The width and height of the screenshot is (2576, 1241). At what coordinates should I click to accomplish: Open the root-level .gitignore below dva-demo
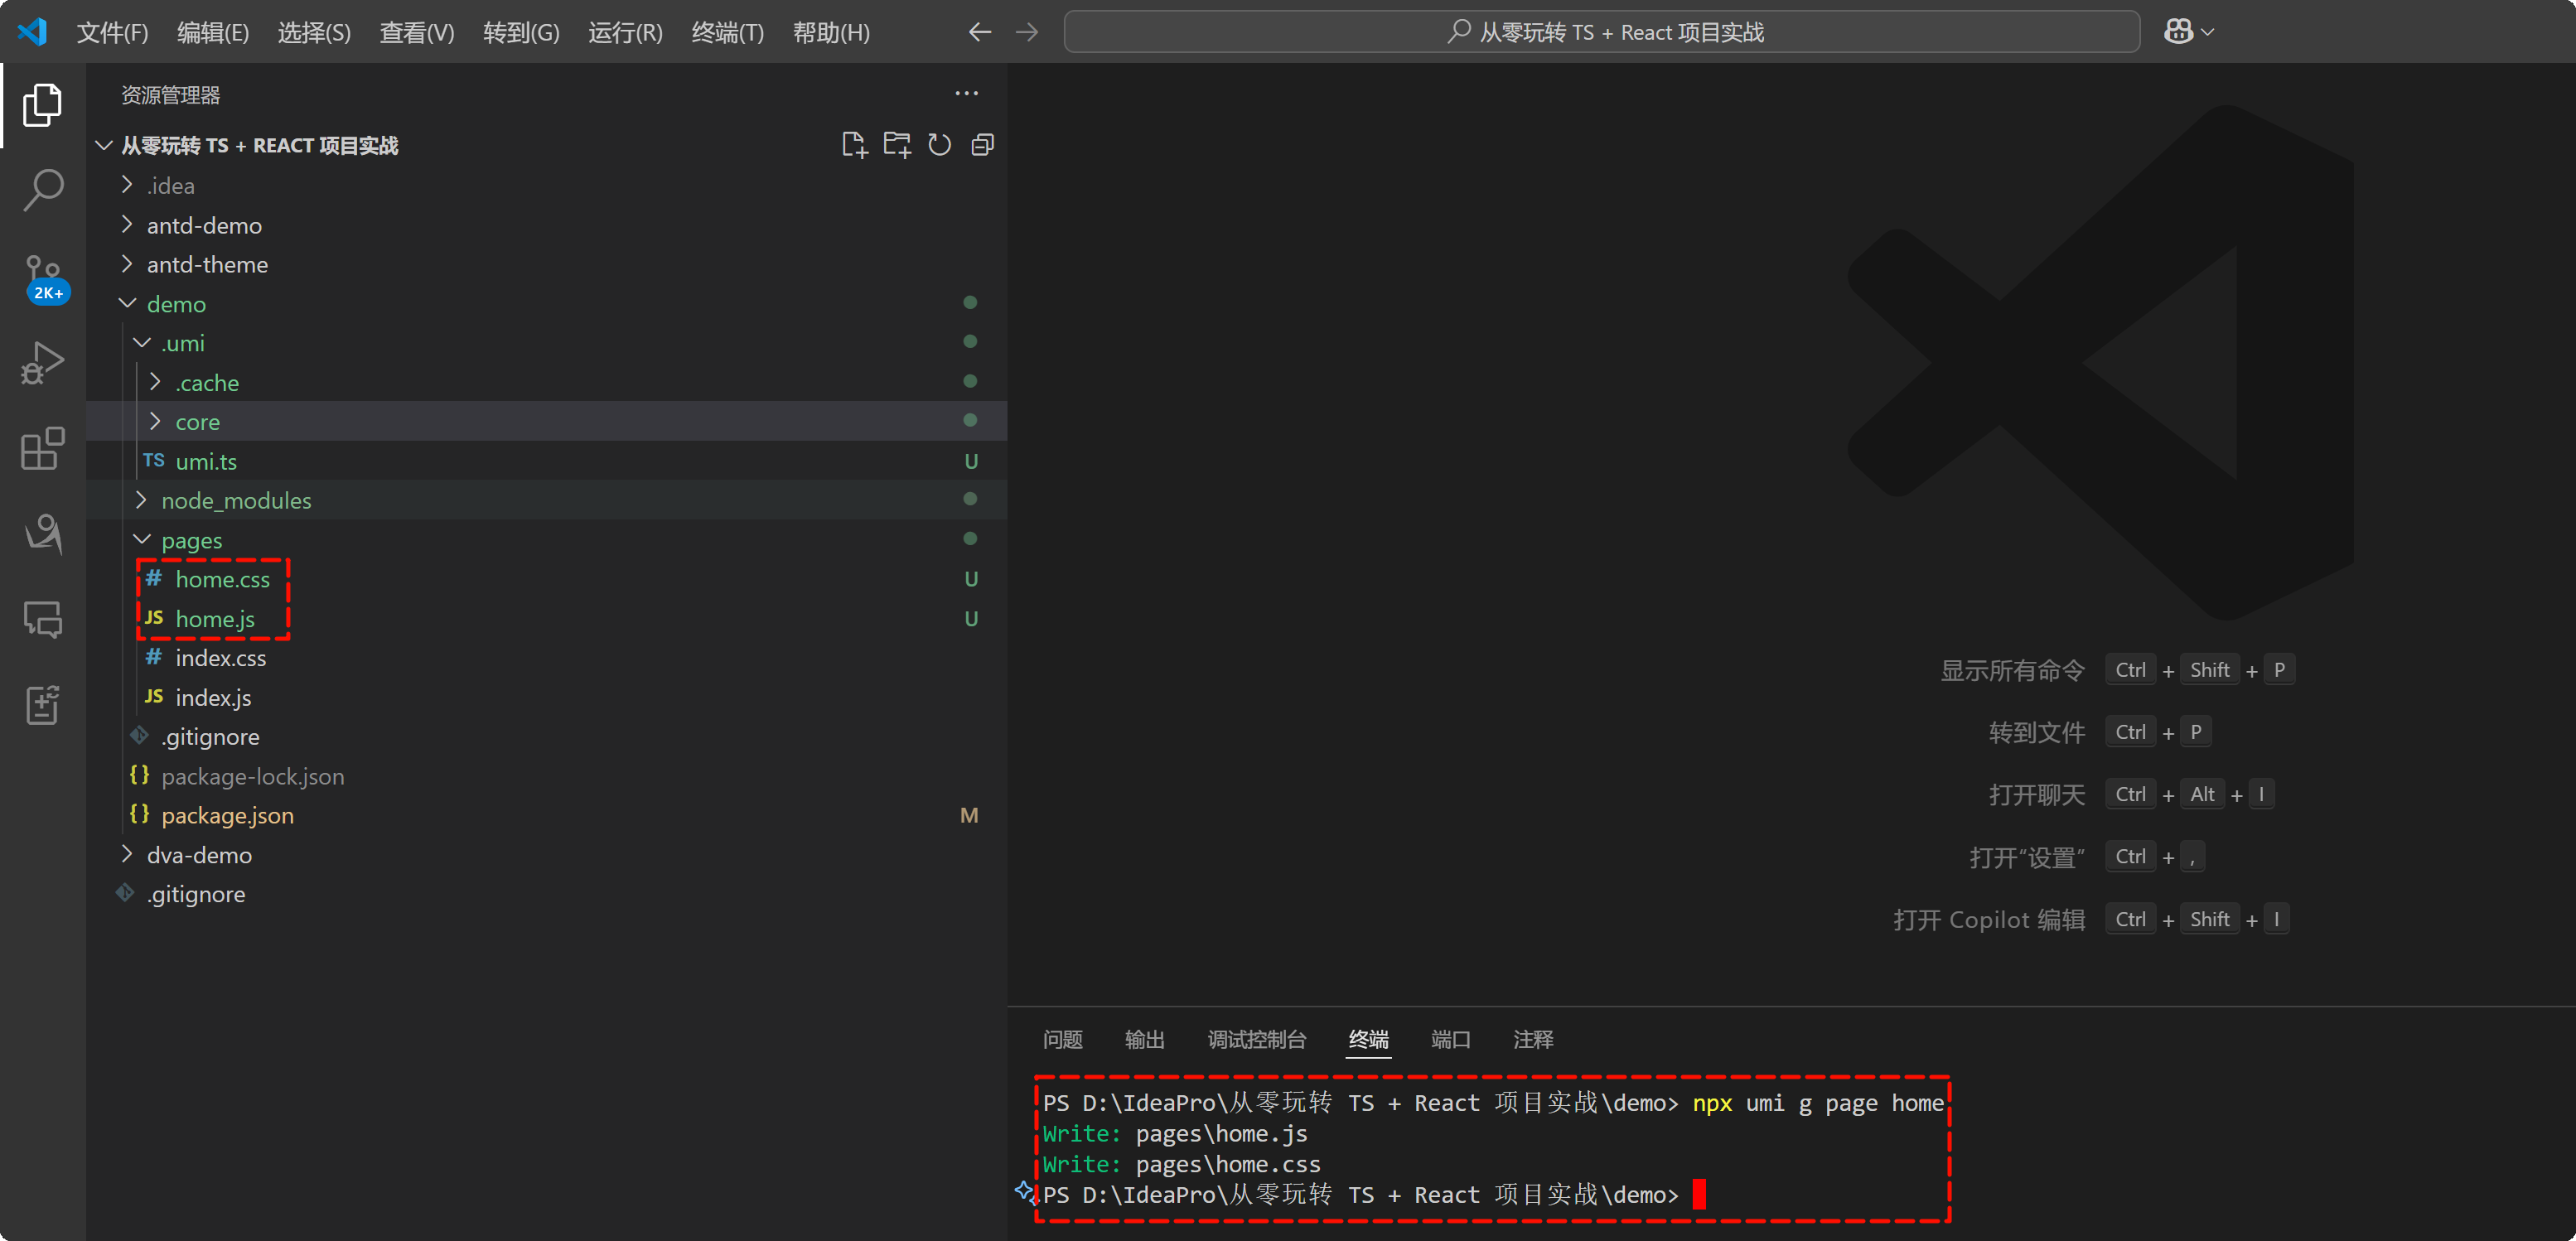coord(547,894)
